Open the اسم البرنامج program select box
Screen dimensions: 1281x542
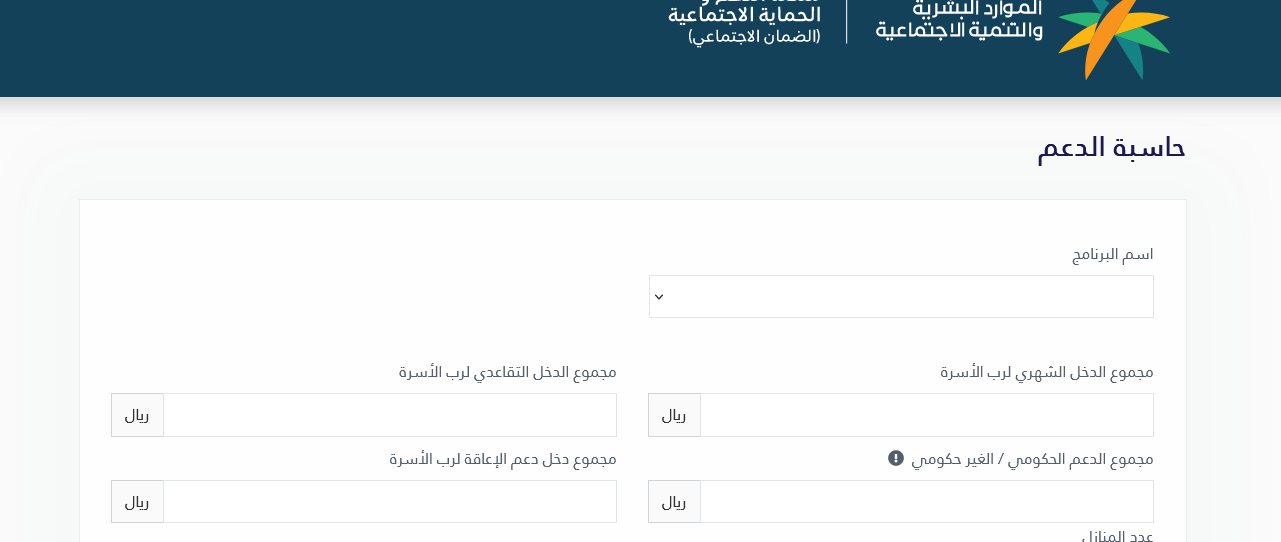pos(901,297)
